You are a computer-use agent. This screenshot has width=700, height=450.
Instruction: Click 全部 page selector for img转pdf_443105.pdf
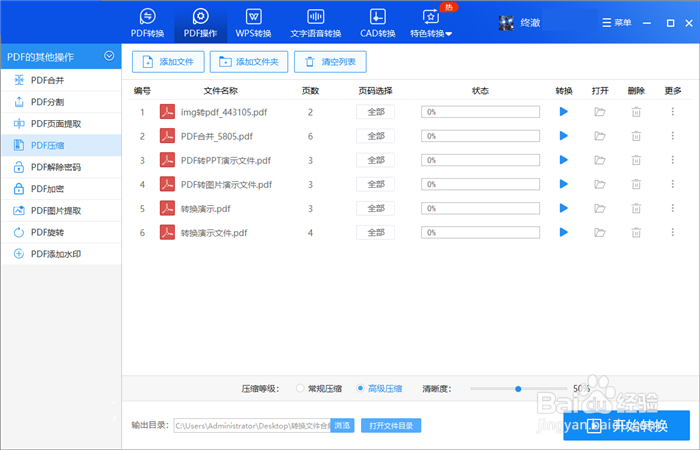[x=375, y=112]
